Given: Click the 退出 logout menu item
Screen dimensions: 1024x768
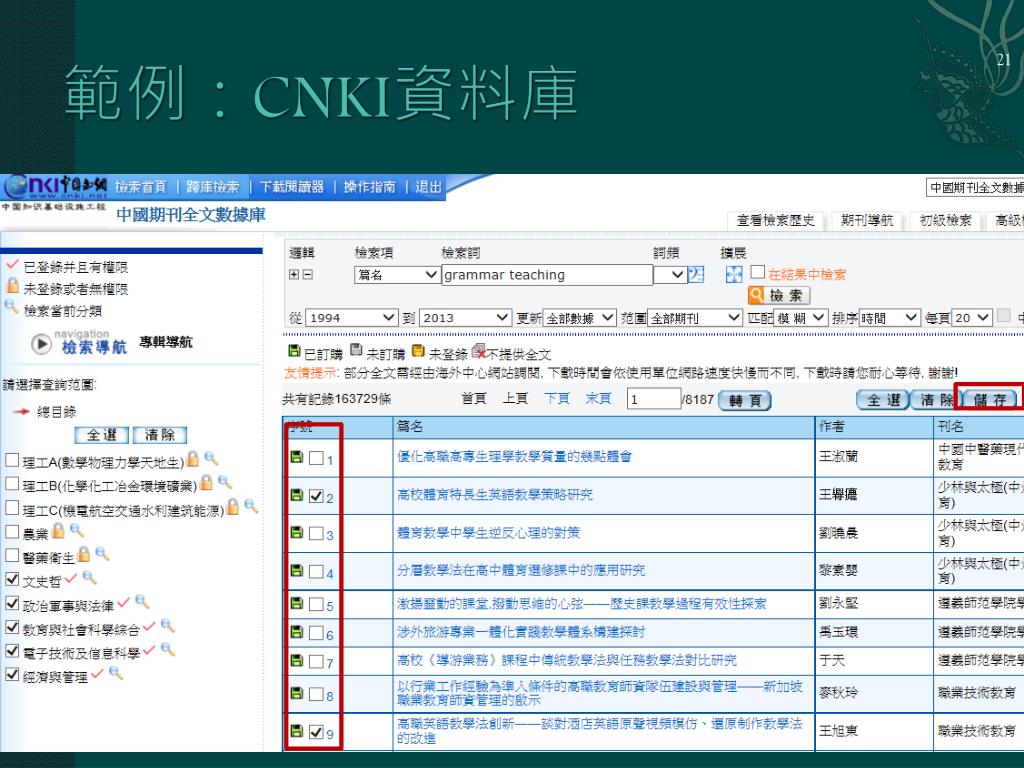Looking at the screenshot, I should pos(428,187).
